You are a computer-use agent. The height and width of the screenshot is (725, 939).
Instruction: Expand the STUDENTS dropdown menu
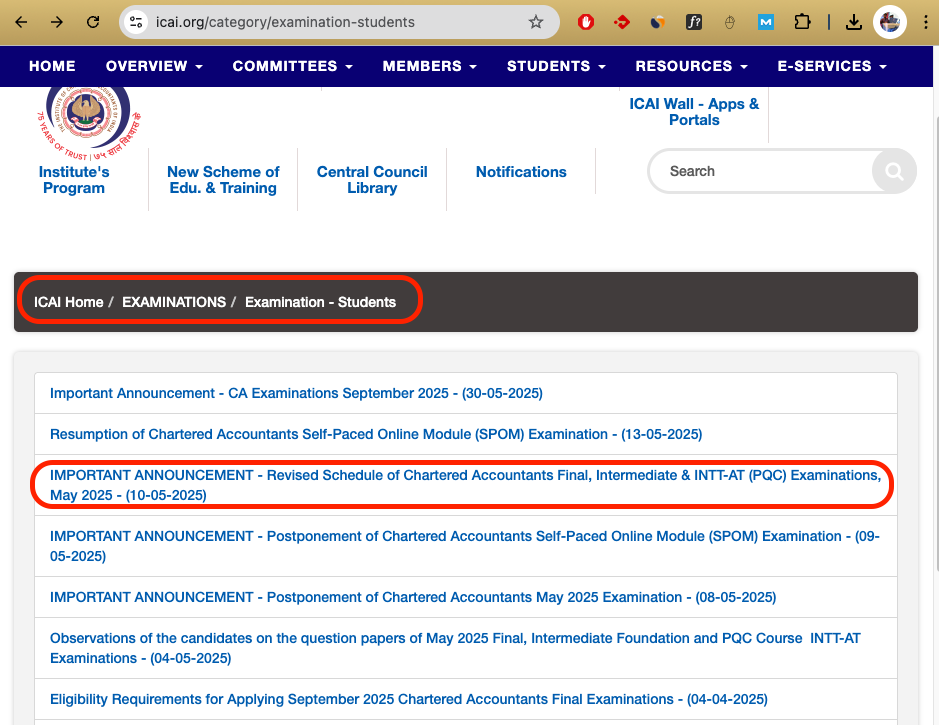(x=556, y=66)
